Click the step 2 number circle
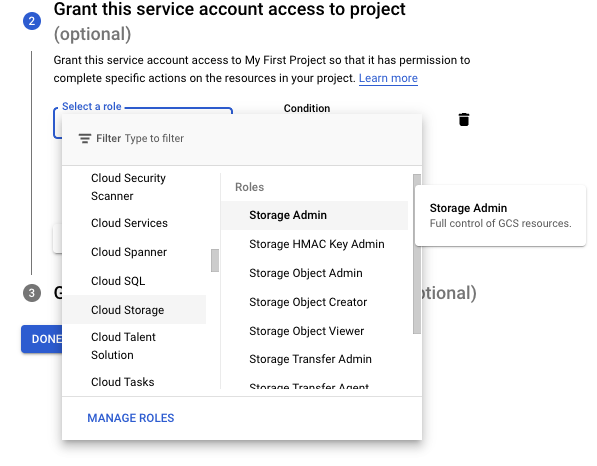 [32, 21]
